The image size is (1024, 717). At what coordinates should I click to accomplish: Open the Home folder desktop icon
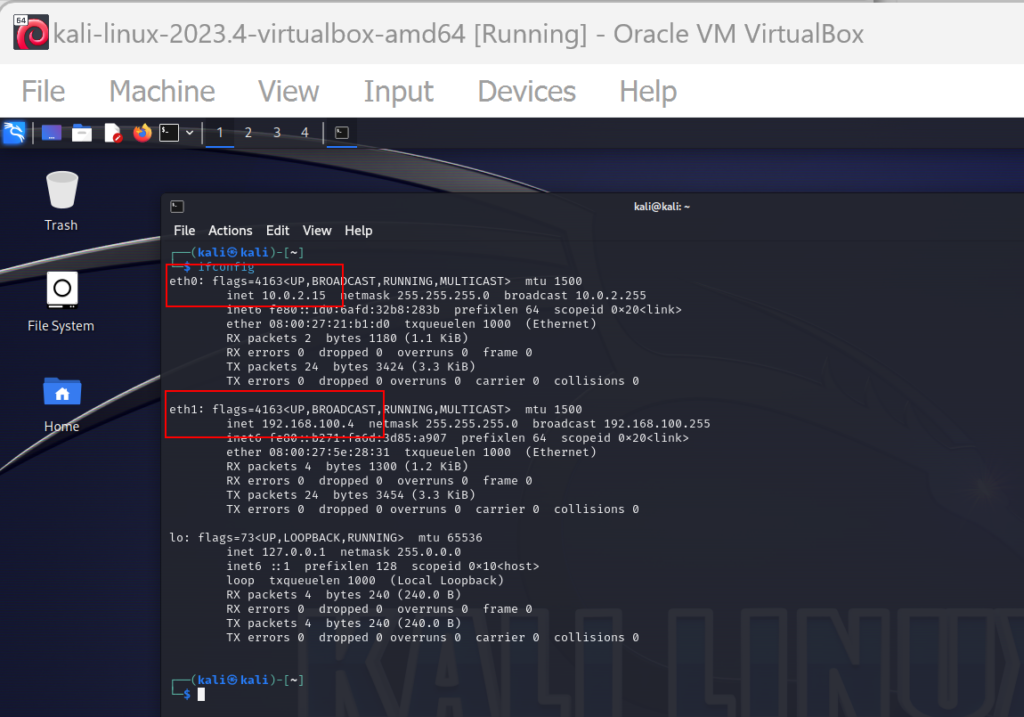pyautogui.click(x=62, y=405)
